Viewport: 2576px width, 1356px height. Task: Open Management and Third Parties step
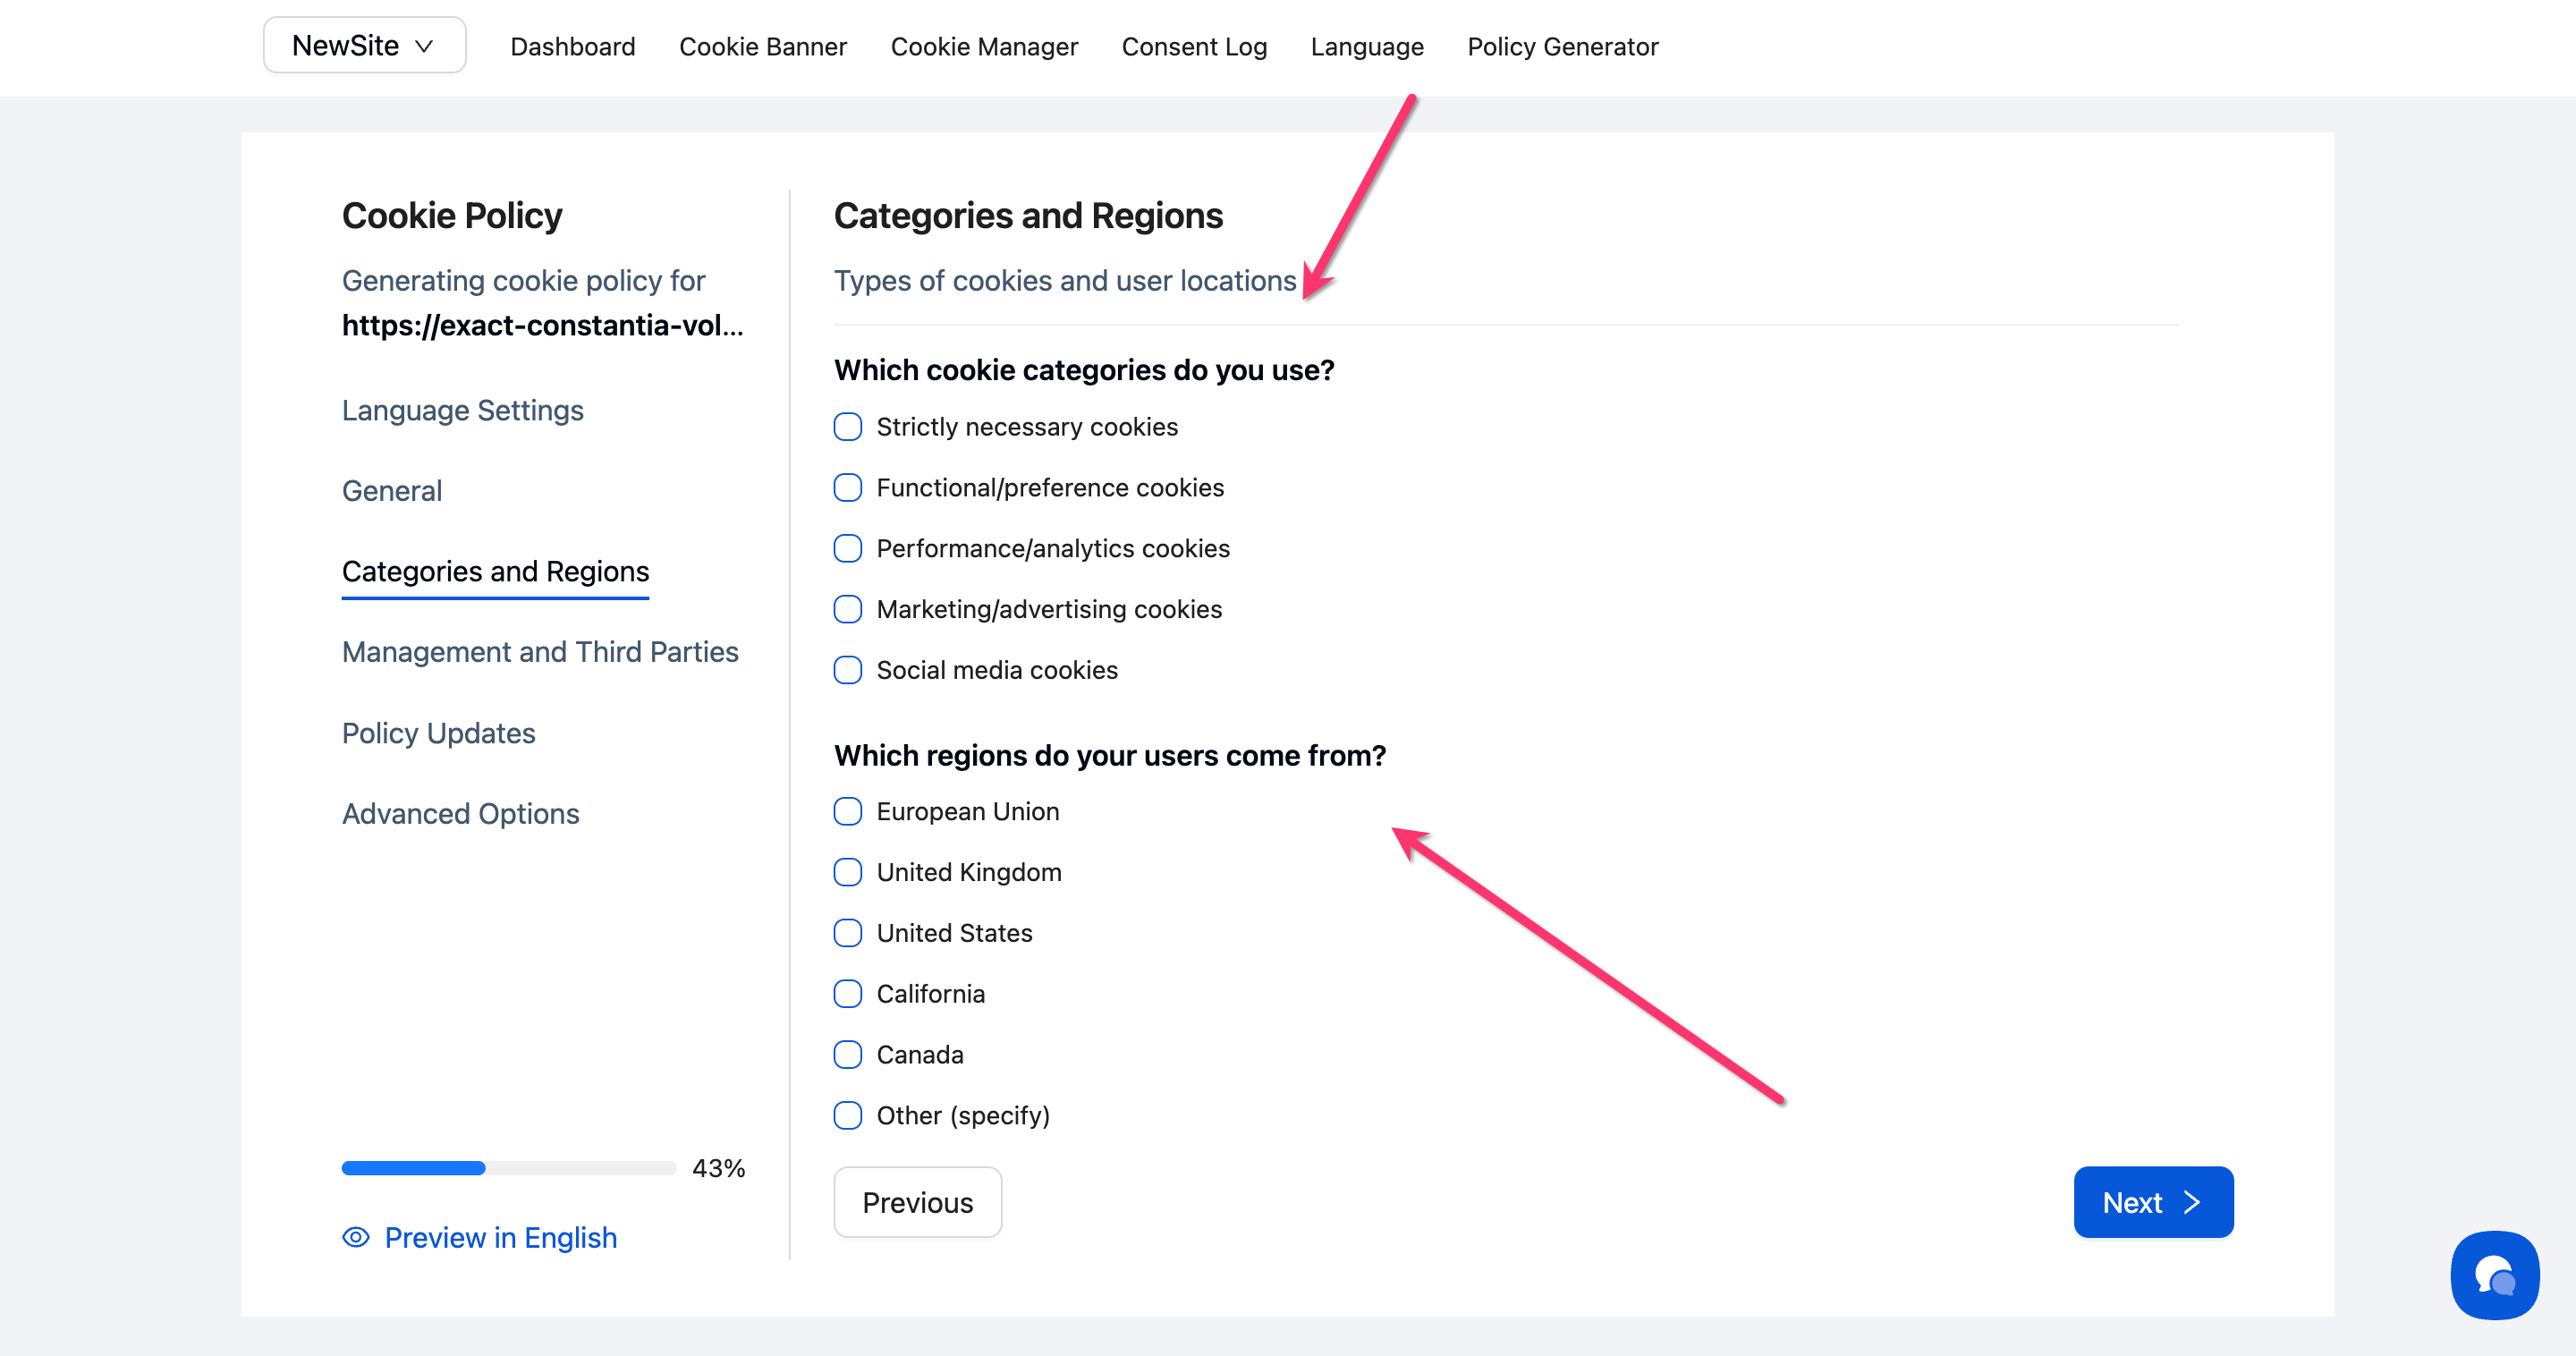(540, 652)
